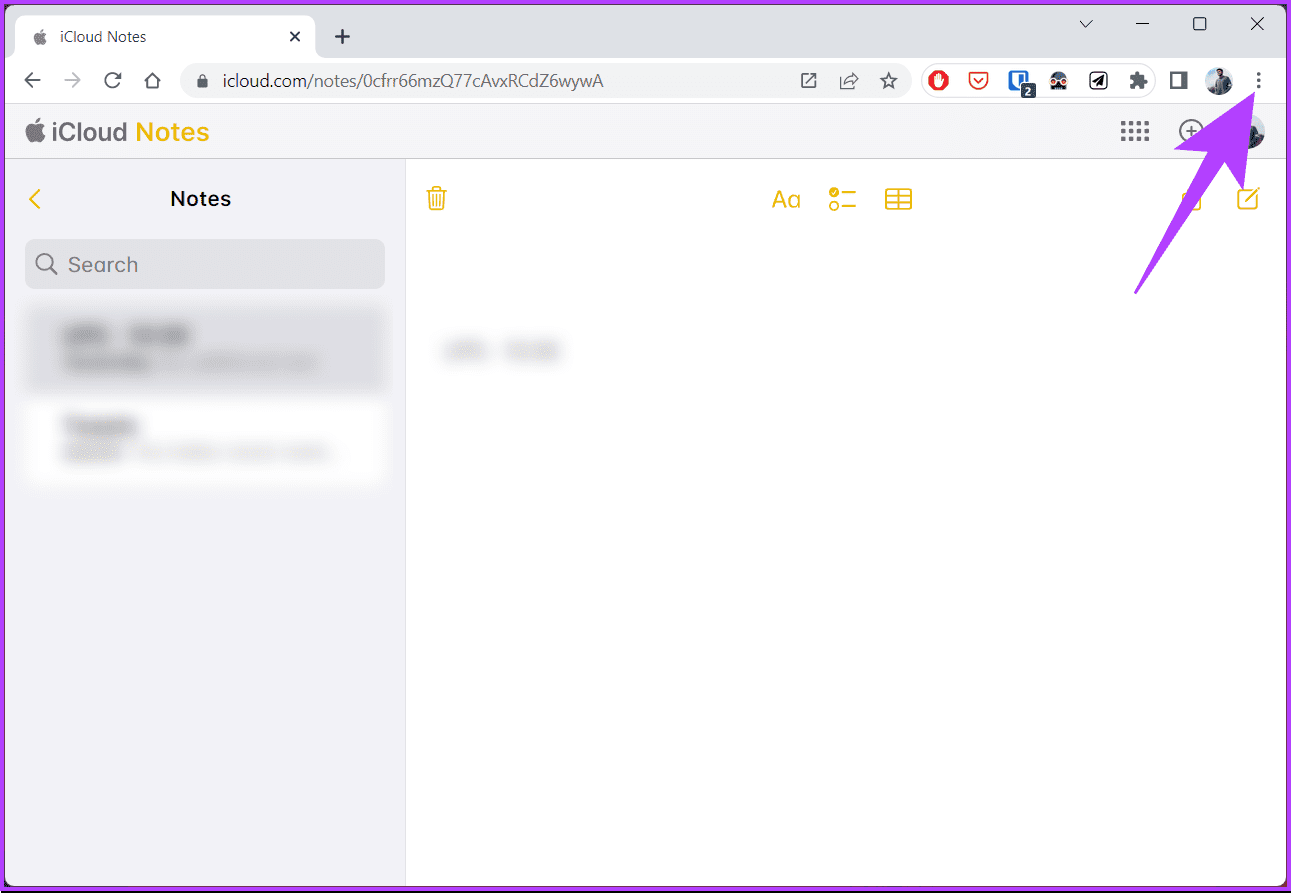Click the Search notes field
Viewport: 1291px width, 893px height.
pyautogui.click(x=205, y=264)
